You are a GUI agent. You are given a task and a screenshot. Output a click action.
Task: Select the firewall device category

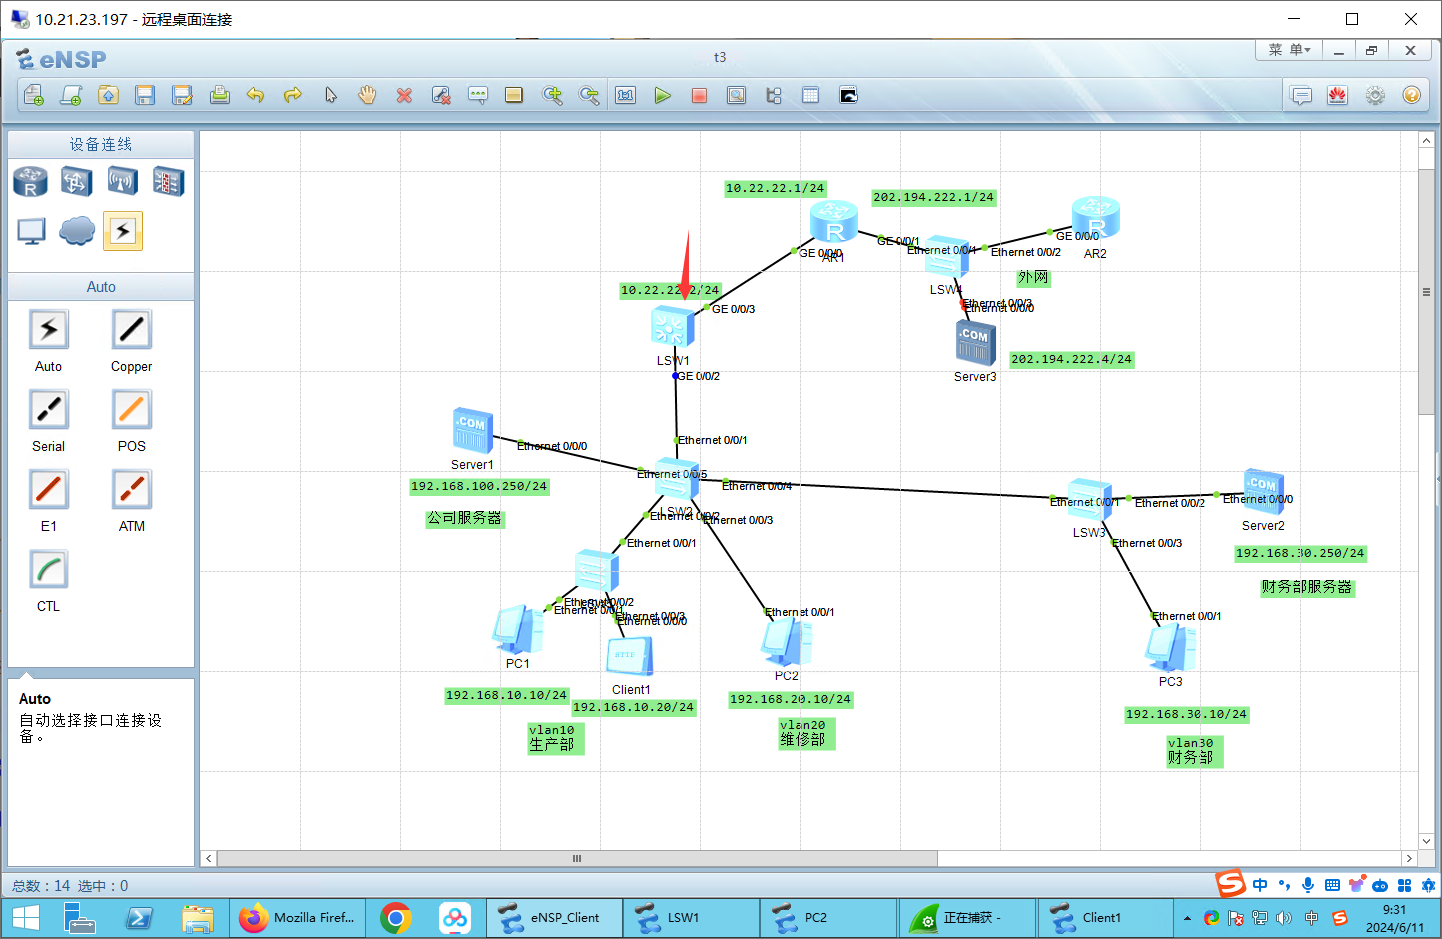168,182
